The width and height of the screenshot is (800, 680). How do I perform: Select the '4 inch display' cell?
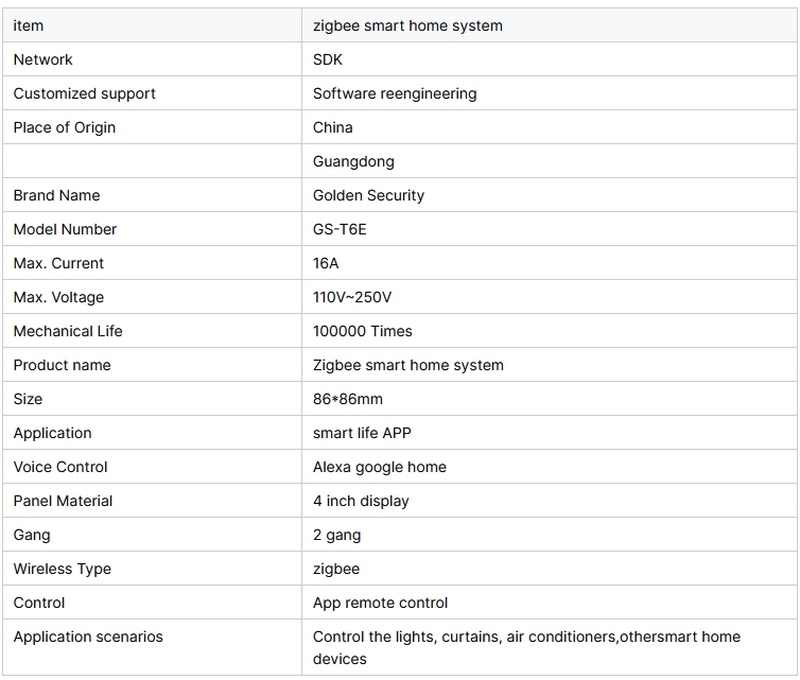click(360, 501)
